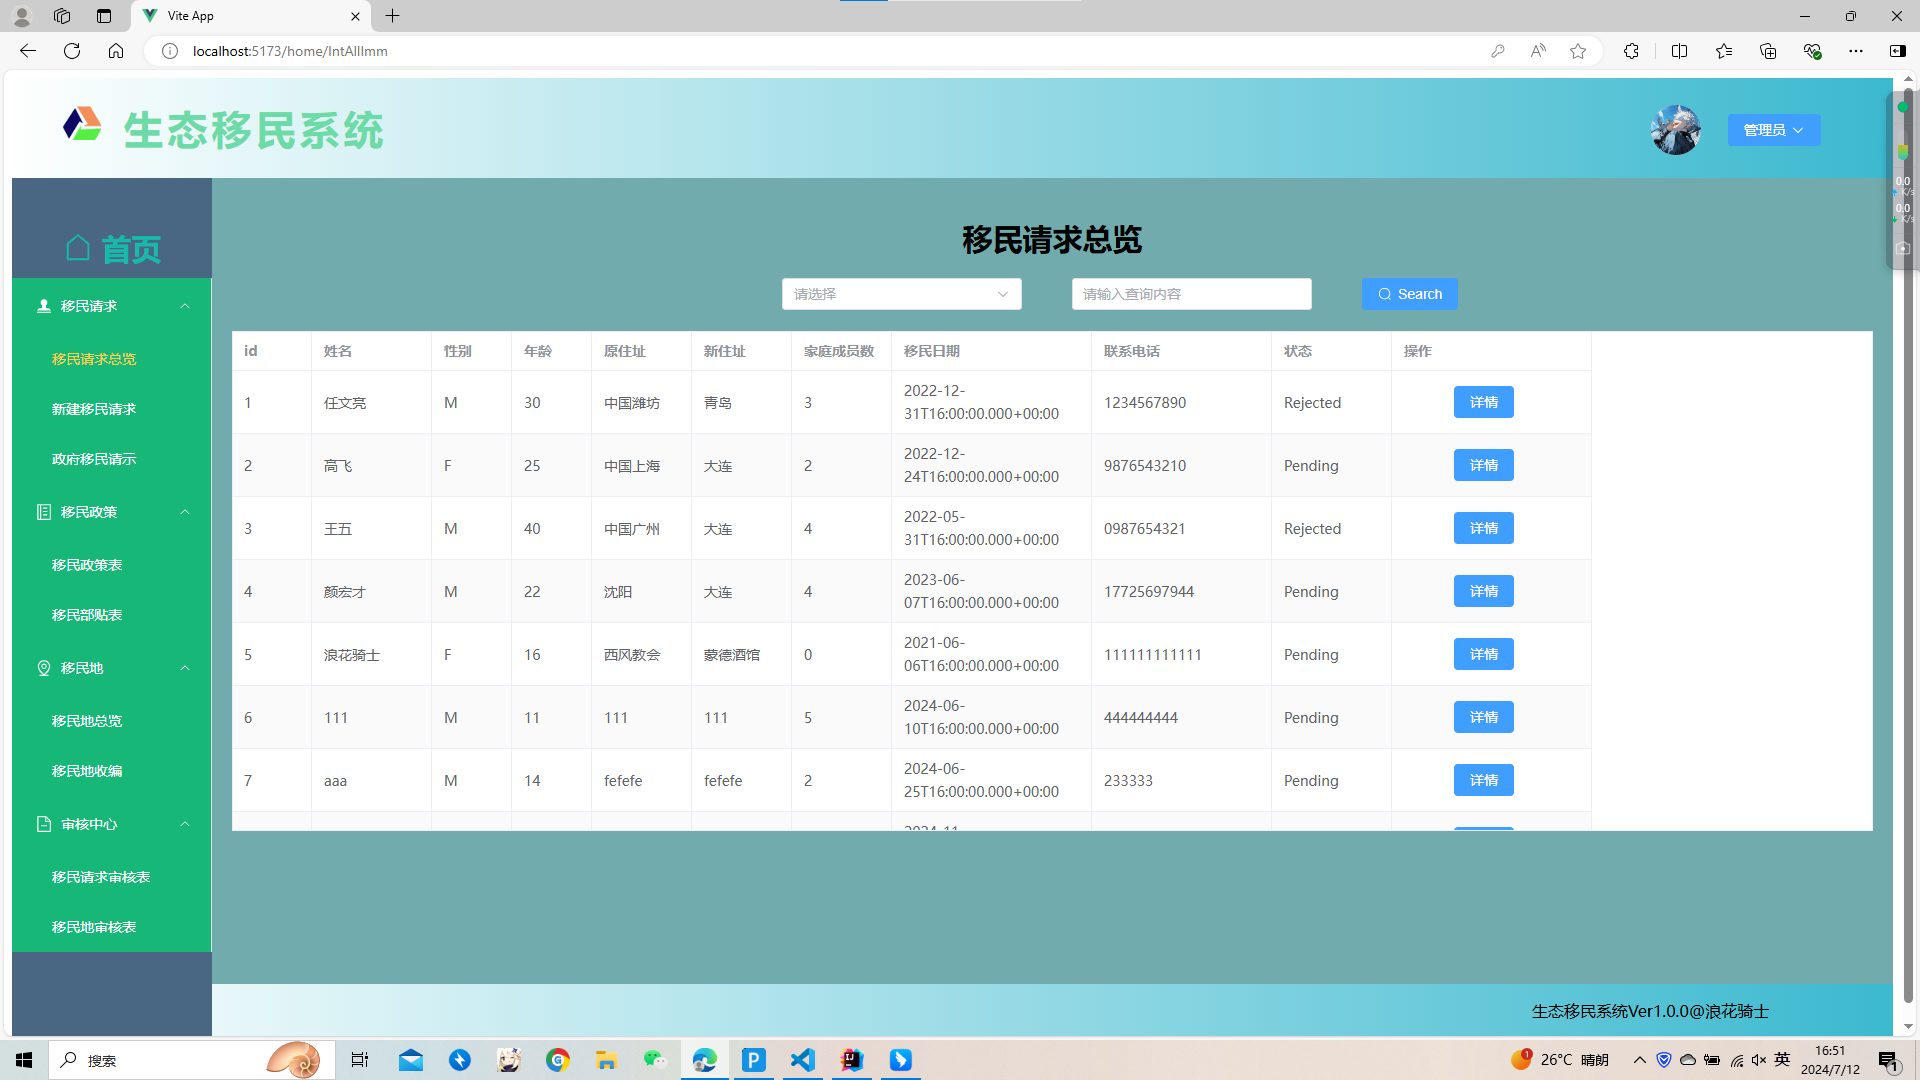Switch to Visual Studio Code on taskbar
The width and height of the screenshot is (1920, 1080).
point(803,1060)
